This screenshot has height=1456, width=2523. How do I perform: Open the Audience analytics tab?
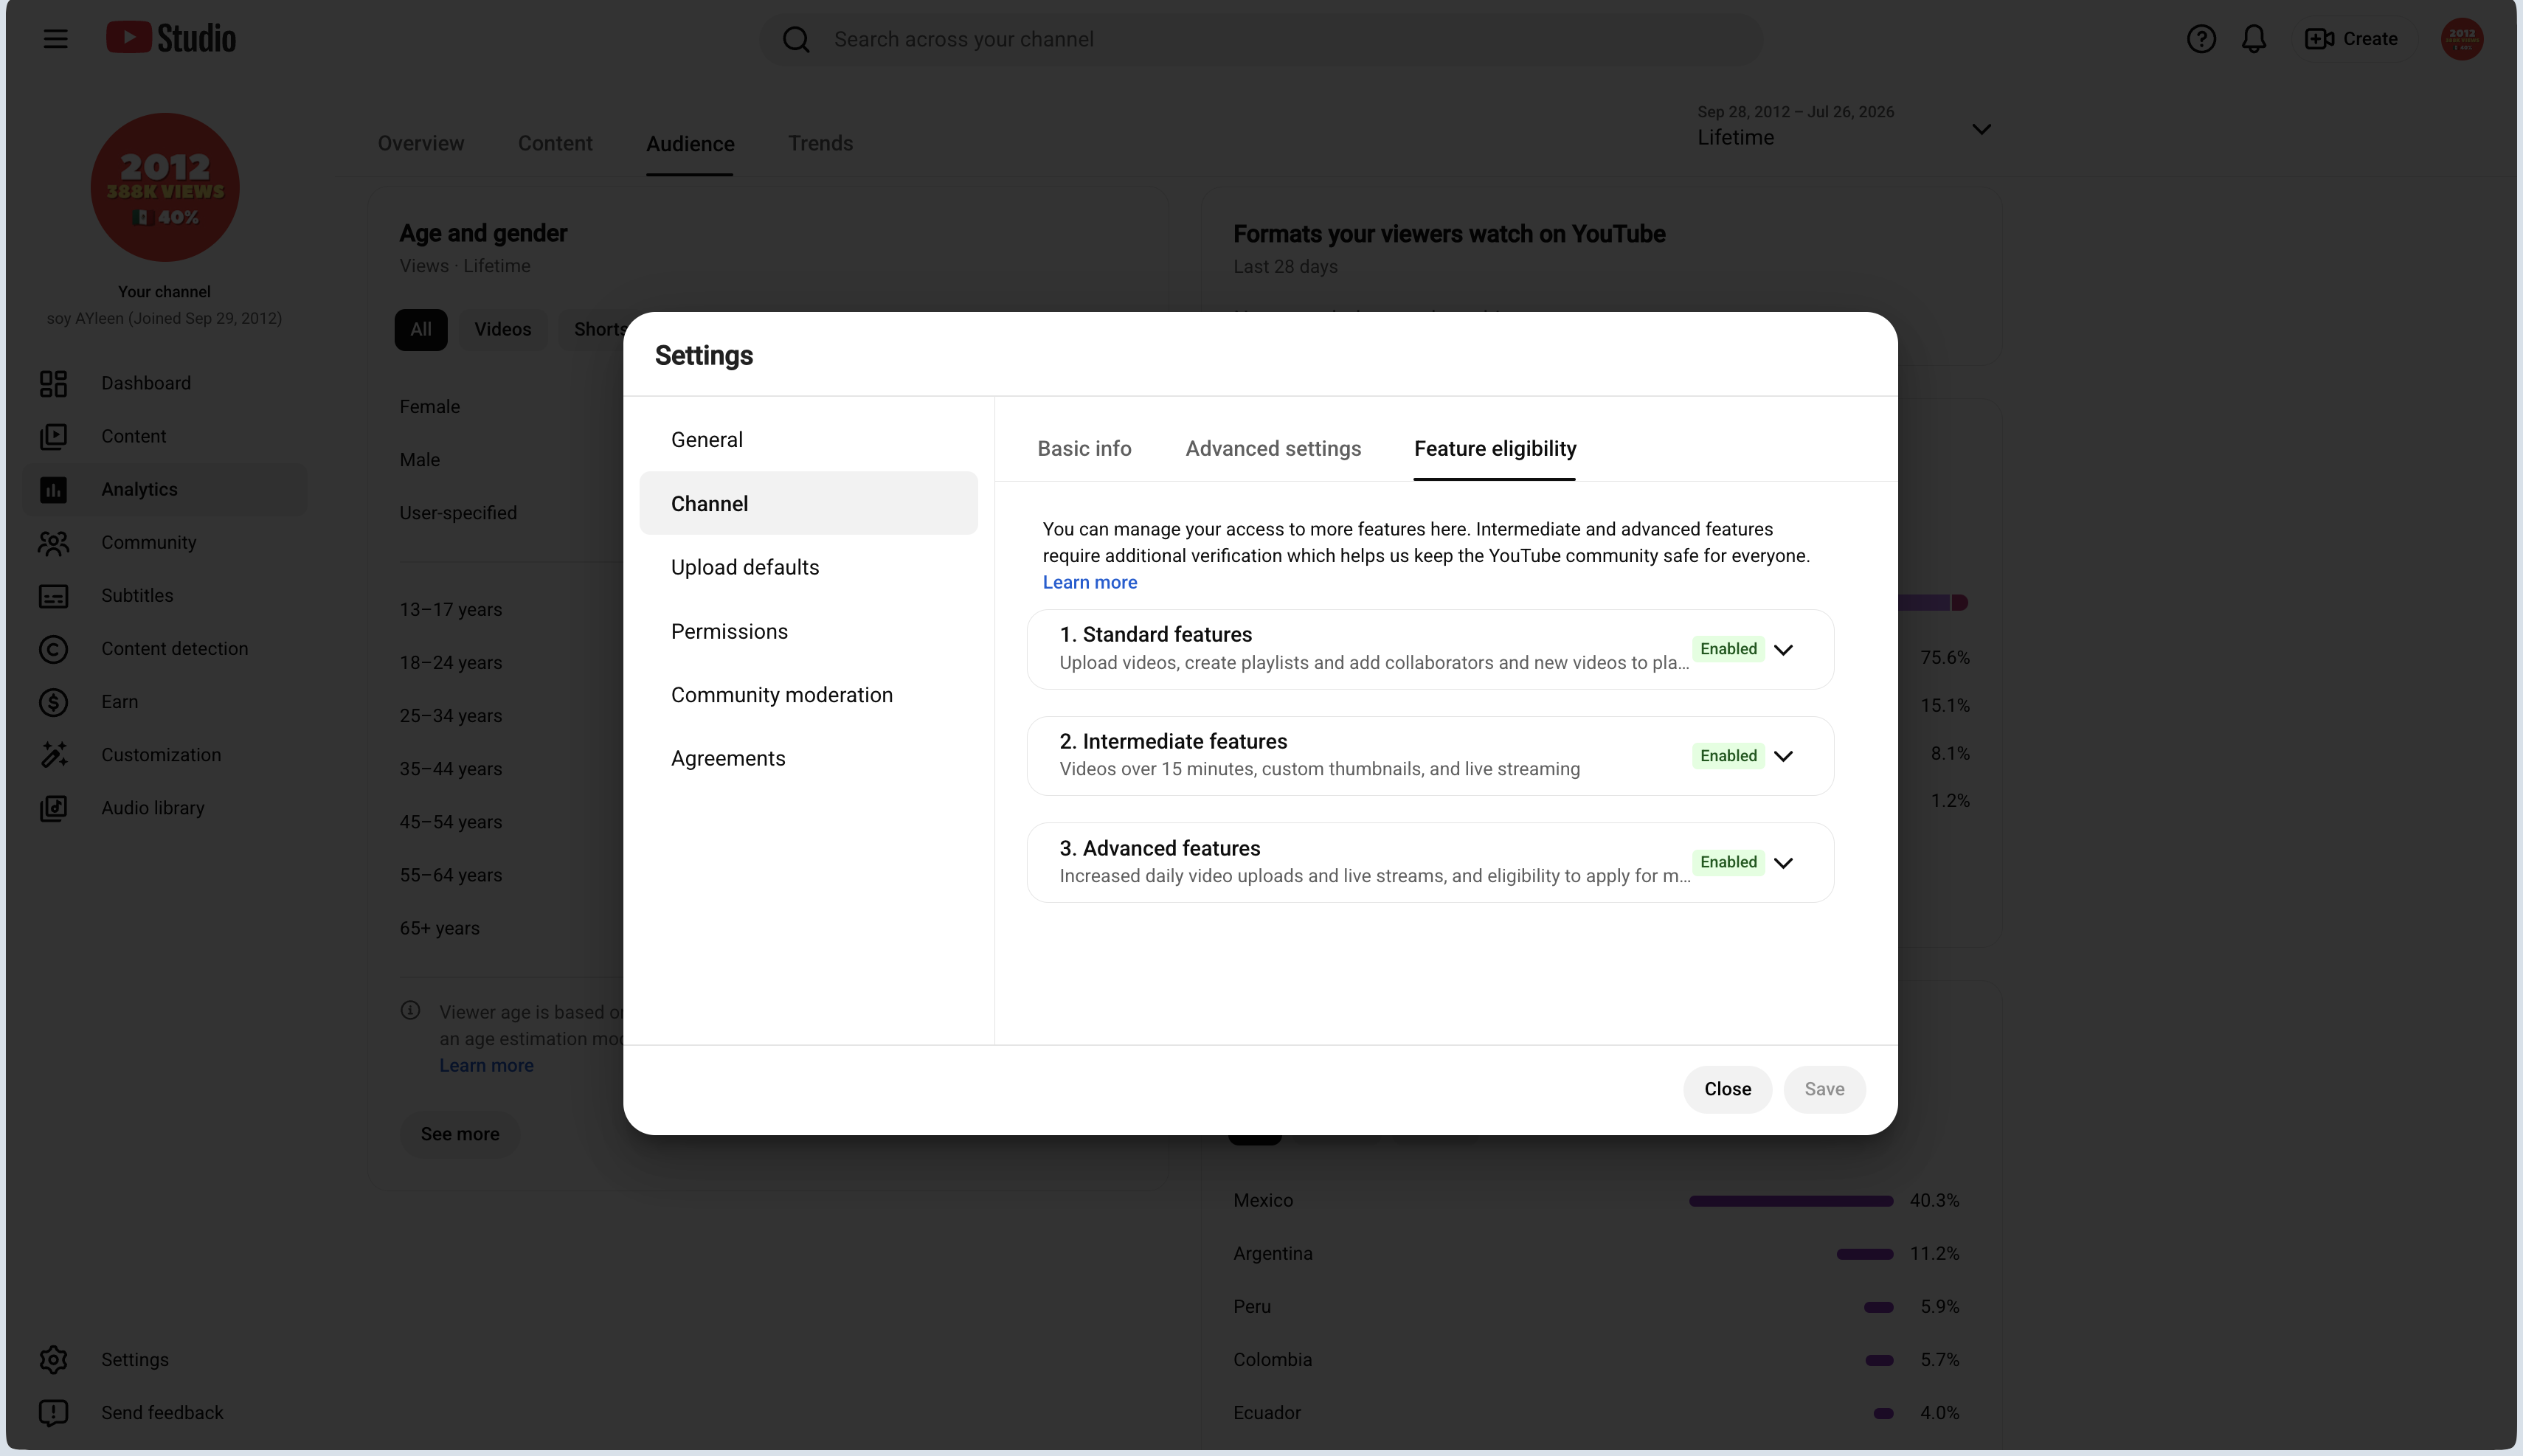[x=690, y=144]
